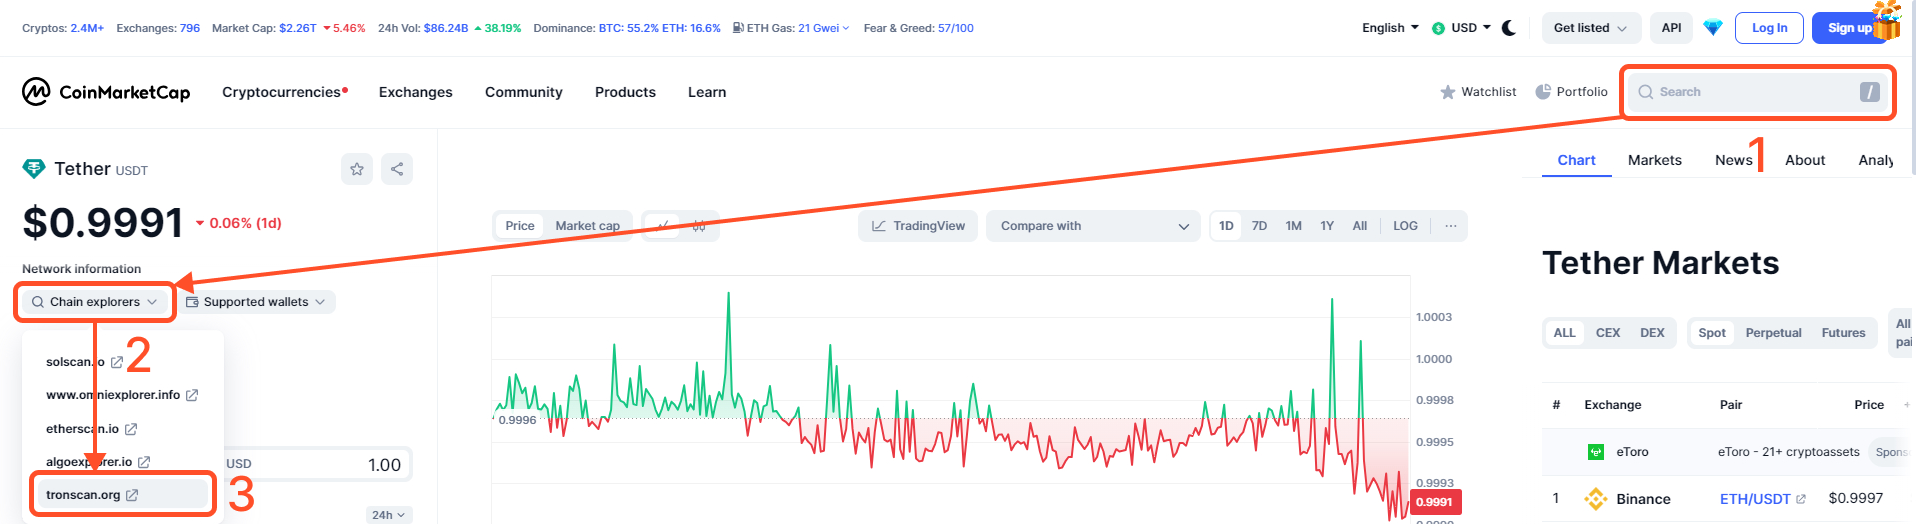
Task: Click the slash shortcut badge in search
Action: (1870, 92)
